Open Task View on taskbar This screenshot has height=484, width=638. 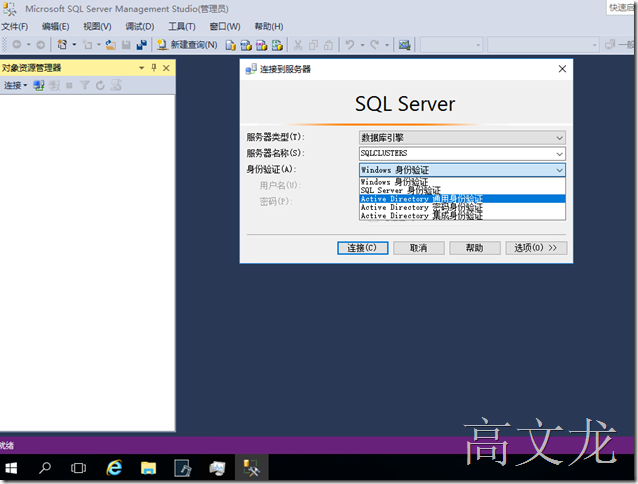click(78, 469)
